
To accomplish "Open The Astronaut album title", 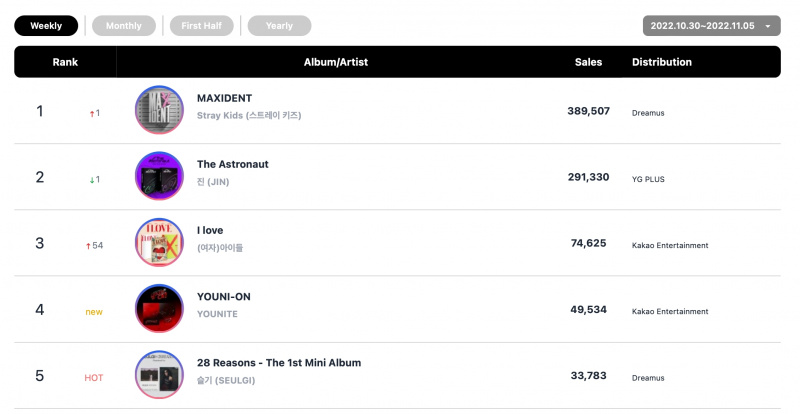I will pyautogui.click(x=233, y=164).
